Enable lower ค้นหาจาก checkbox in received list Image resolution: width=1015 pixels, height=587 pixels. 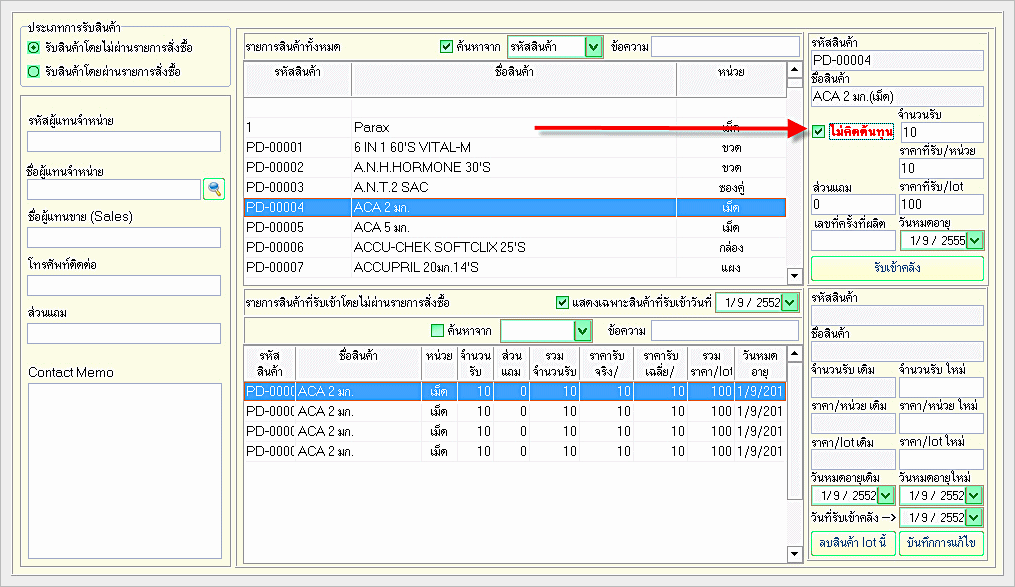pos(436,331)
